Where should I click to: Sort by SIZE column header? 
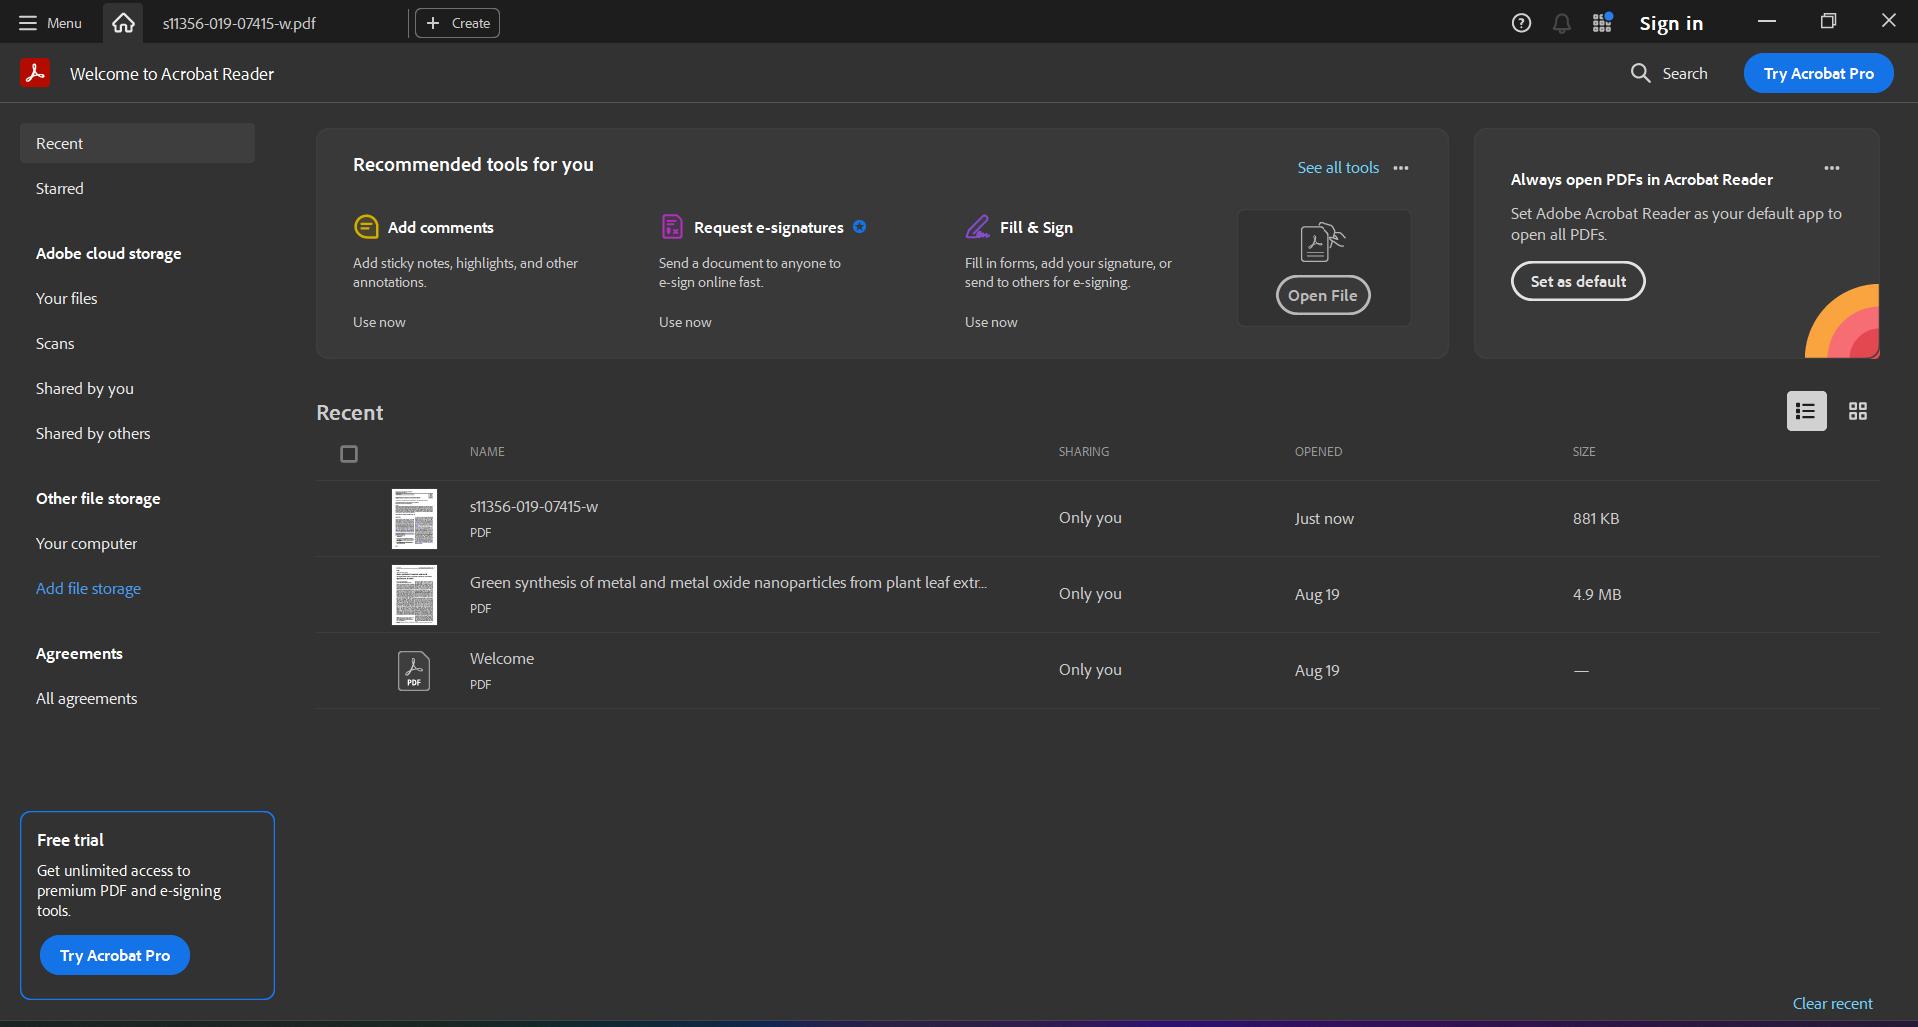click(1584, 452)
